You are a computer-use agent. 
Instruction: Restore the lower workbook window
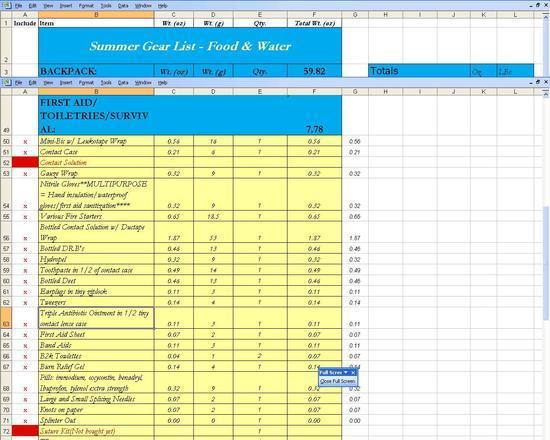tap(538, 82)
